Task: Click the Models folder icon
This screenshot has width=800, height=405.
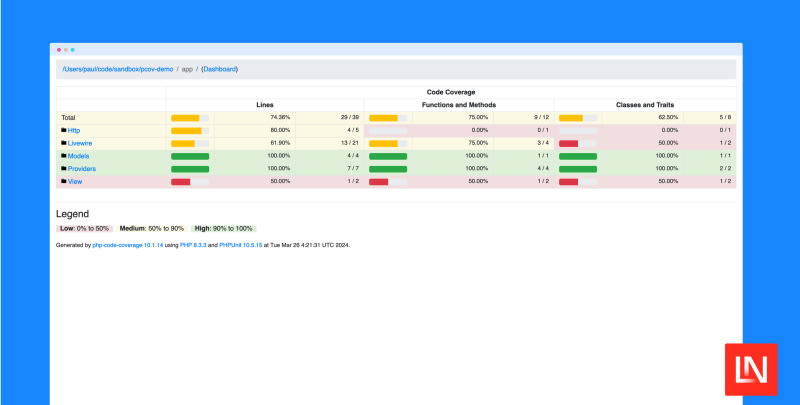Action: 64,156
